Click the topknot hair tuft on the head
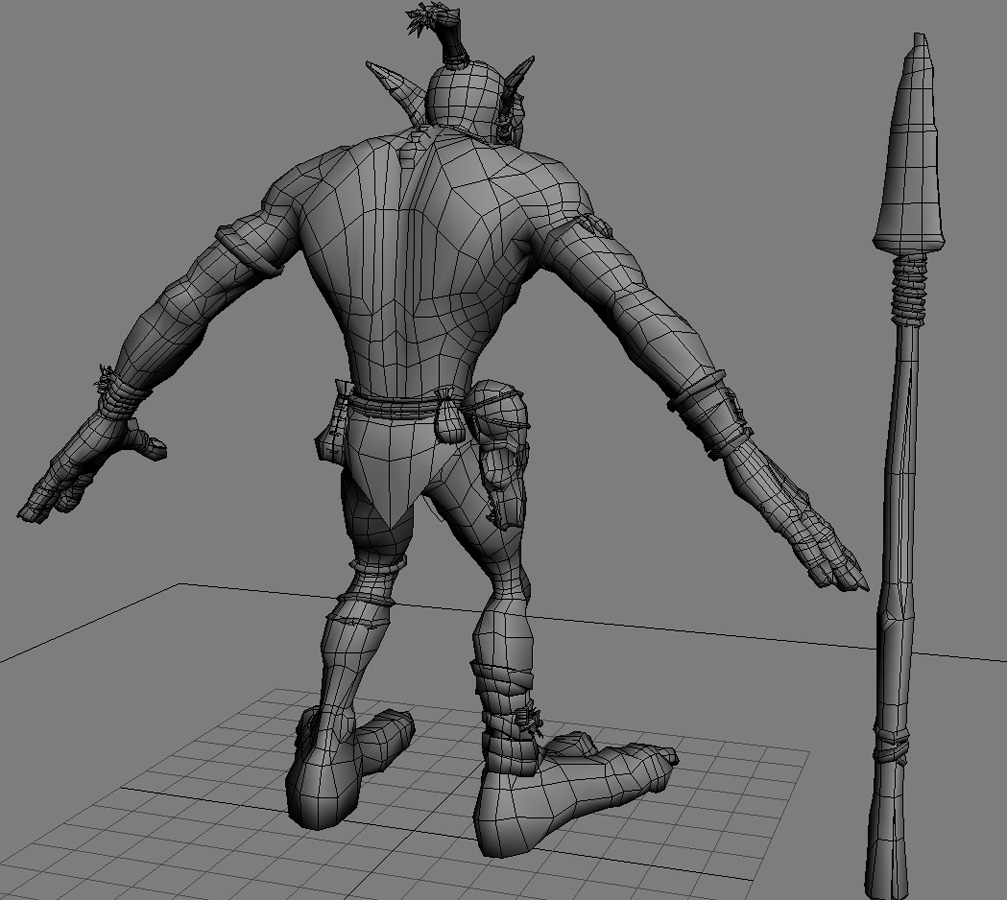Screen dimensions: 1007x900 [x=441, y=34]
